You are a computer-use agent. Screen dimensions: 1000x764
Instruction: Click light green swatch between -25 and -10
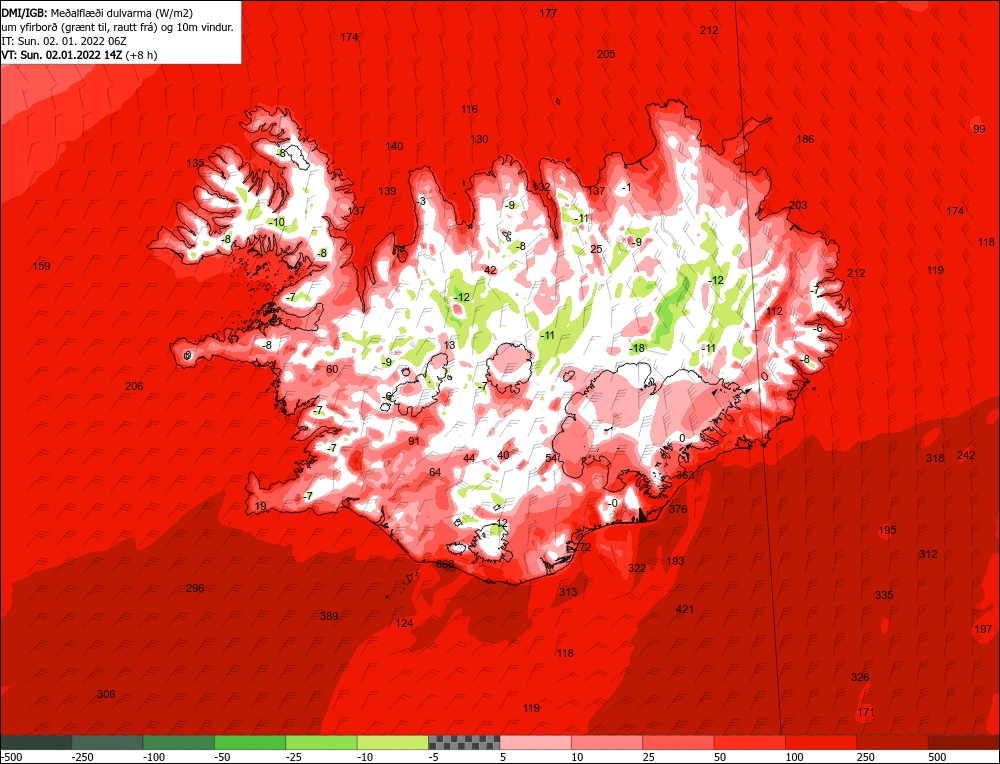(322, 742)
